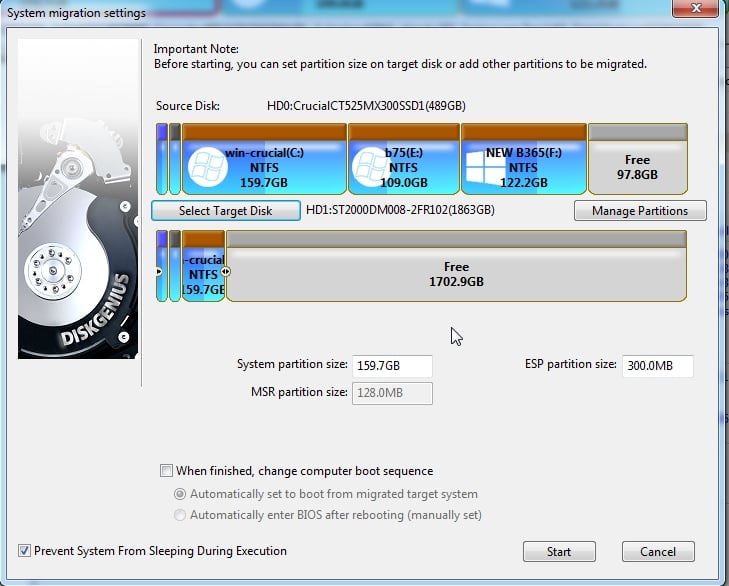Click the resize handle on target disk's left edge

coord(159,271)
